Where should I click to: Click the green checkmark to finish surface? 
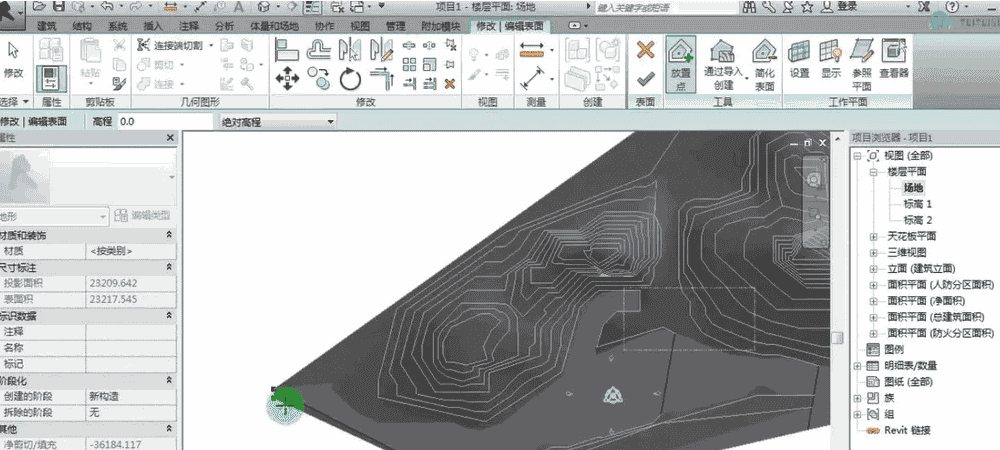(645, 79)
